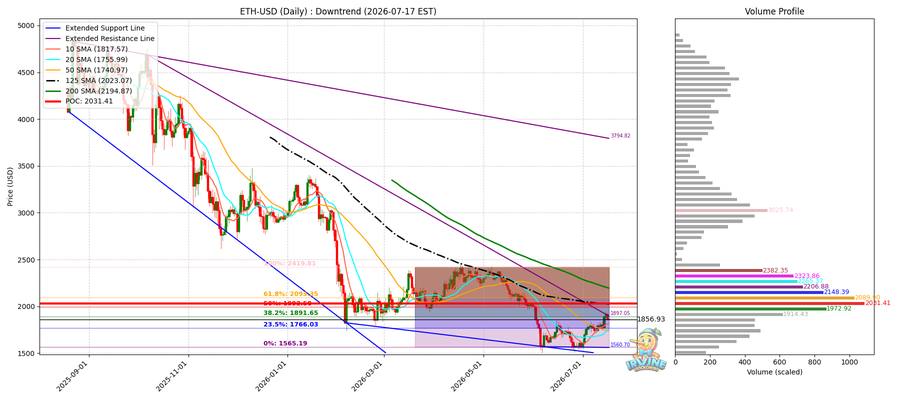The image size is (900, 400).
Task: Click the 3794.82 resistance line end label
Action: 621,136
